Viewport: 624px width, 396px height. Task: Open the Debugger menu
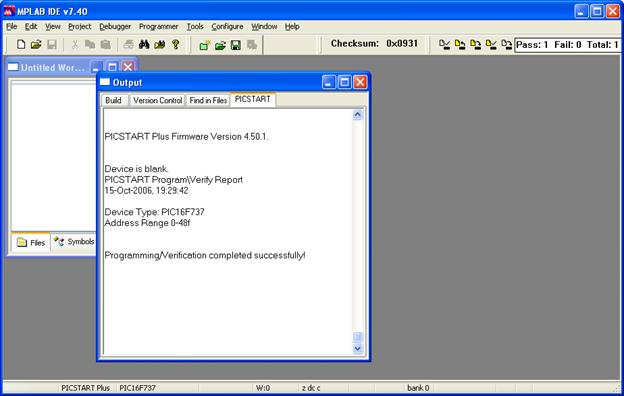(x=115, y=27)
